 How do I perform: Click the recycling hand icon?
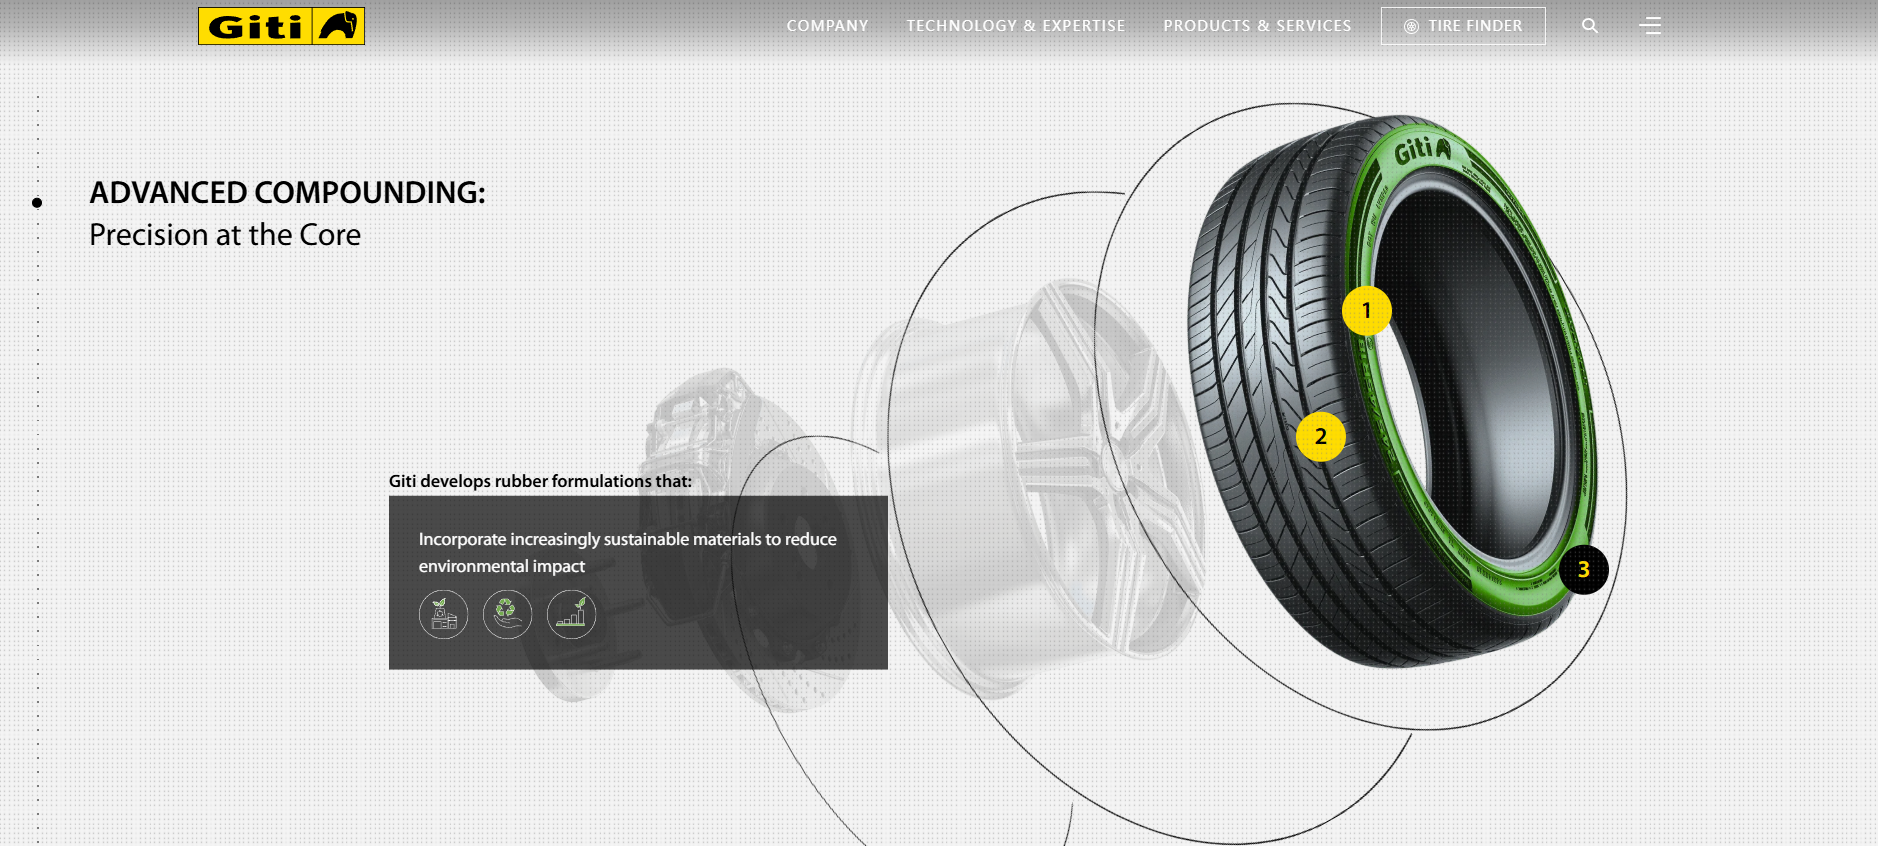coord(507,614)
